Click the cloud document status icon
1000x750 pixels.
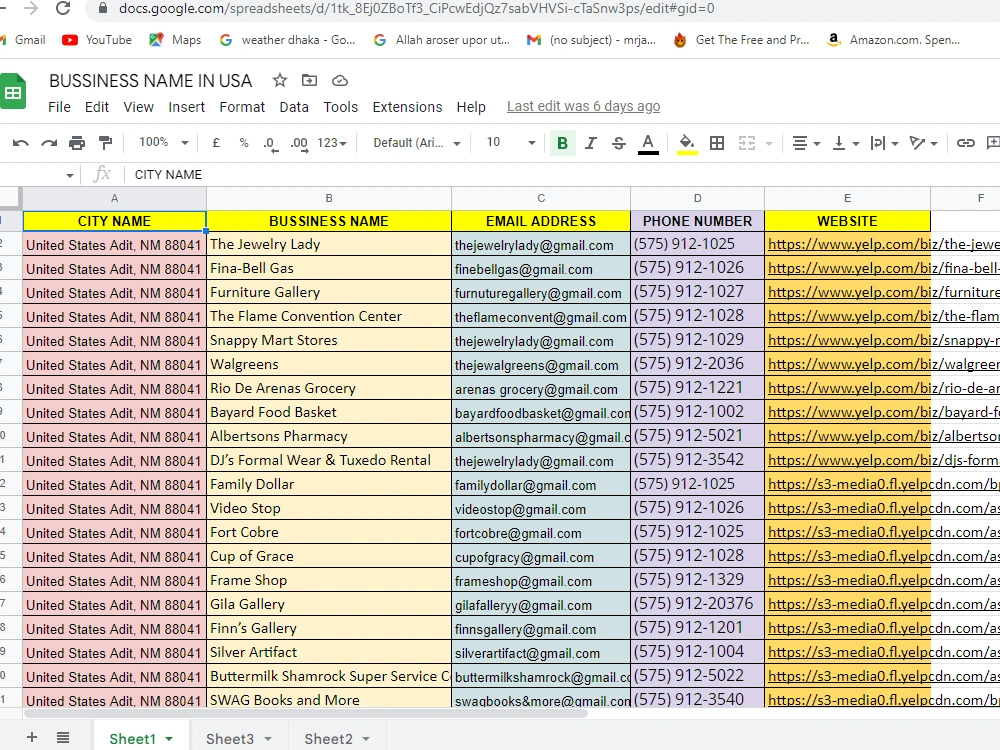click(x=340, y=80)
